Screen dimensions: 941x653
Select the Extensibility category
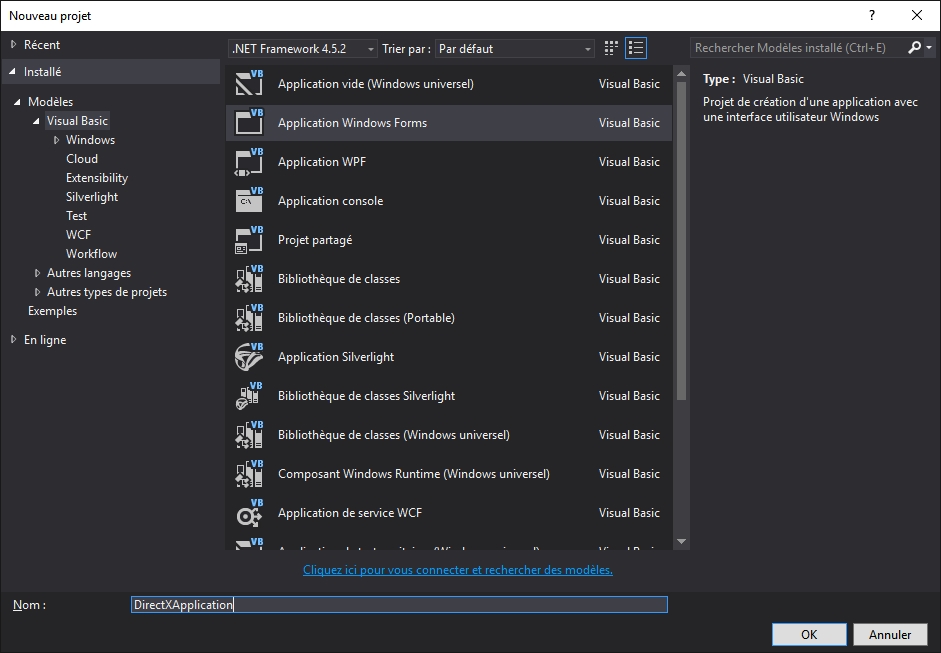(x=97, y=178)
